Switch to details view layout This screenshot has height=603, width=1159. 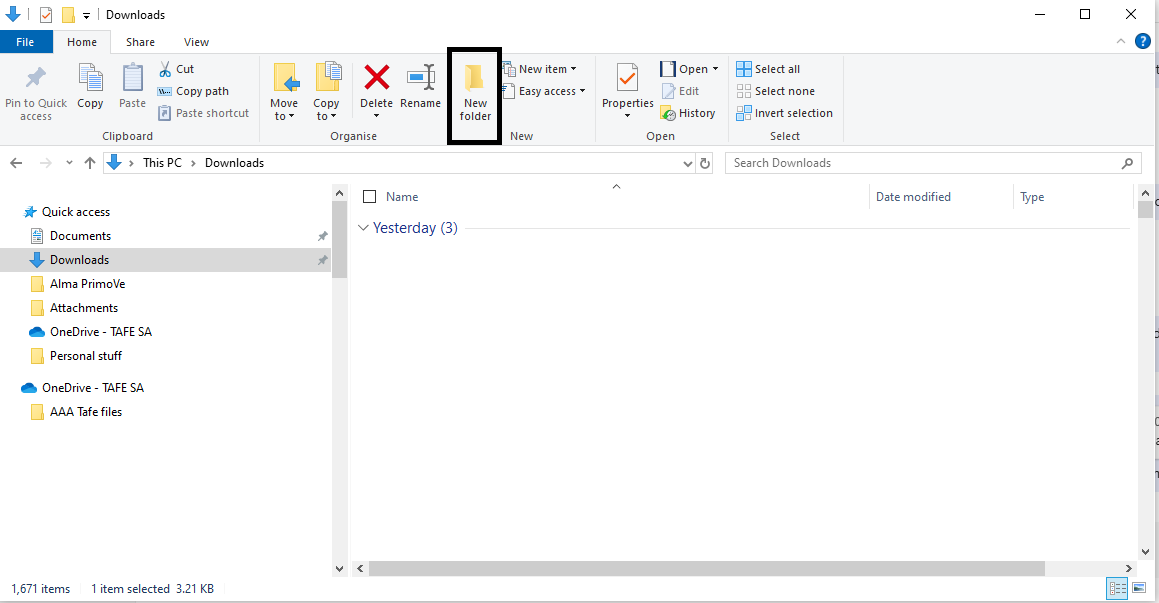tap(1118, 588)
